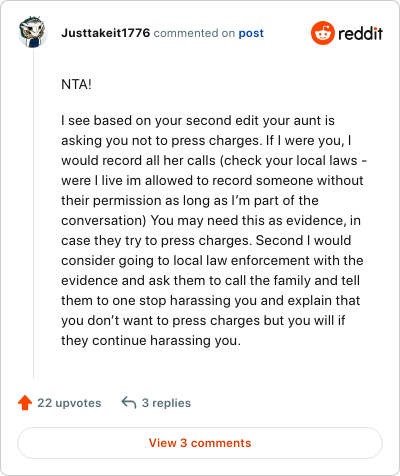This screenshot has width=400, height=476.
Task: Click the reply arrow icon
Action: (x=129, y=402)
